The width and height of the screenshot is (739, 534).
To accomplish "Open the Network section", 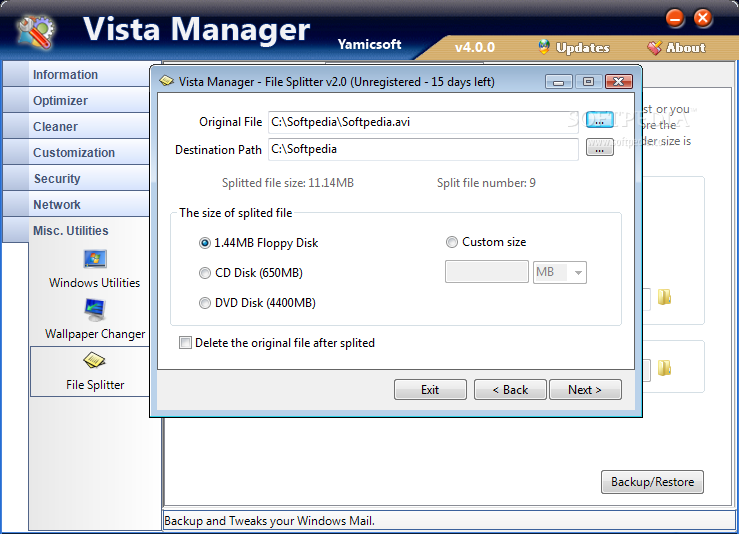I will (x=76, y=204).
